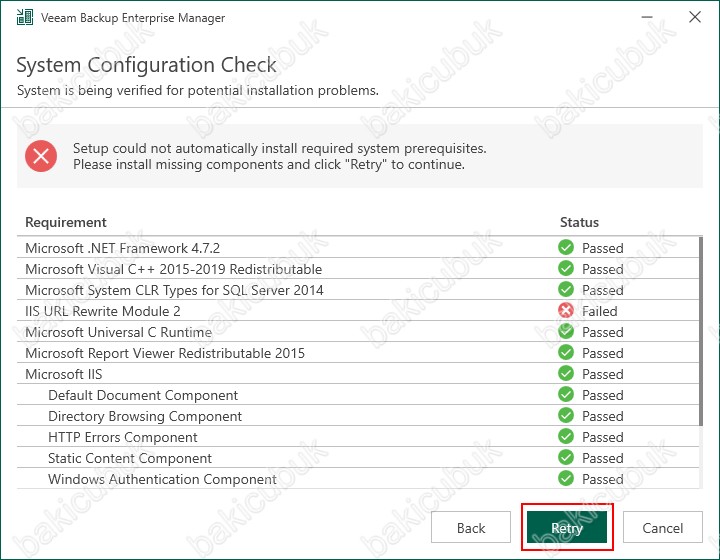Click the red error icon in banner

click(x=41, y=156)
